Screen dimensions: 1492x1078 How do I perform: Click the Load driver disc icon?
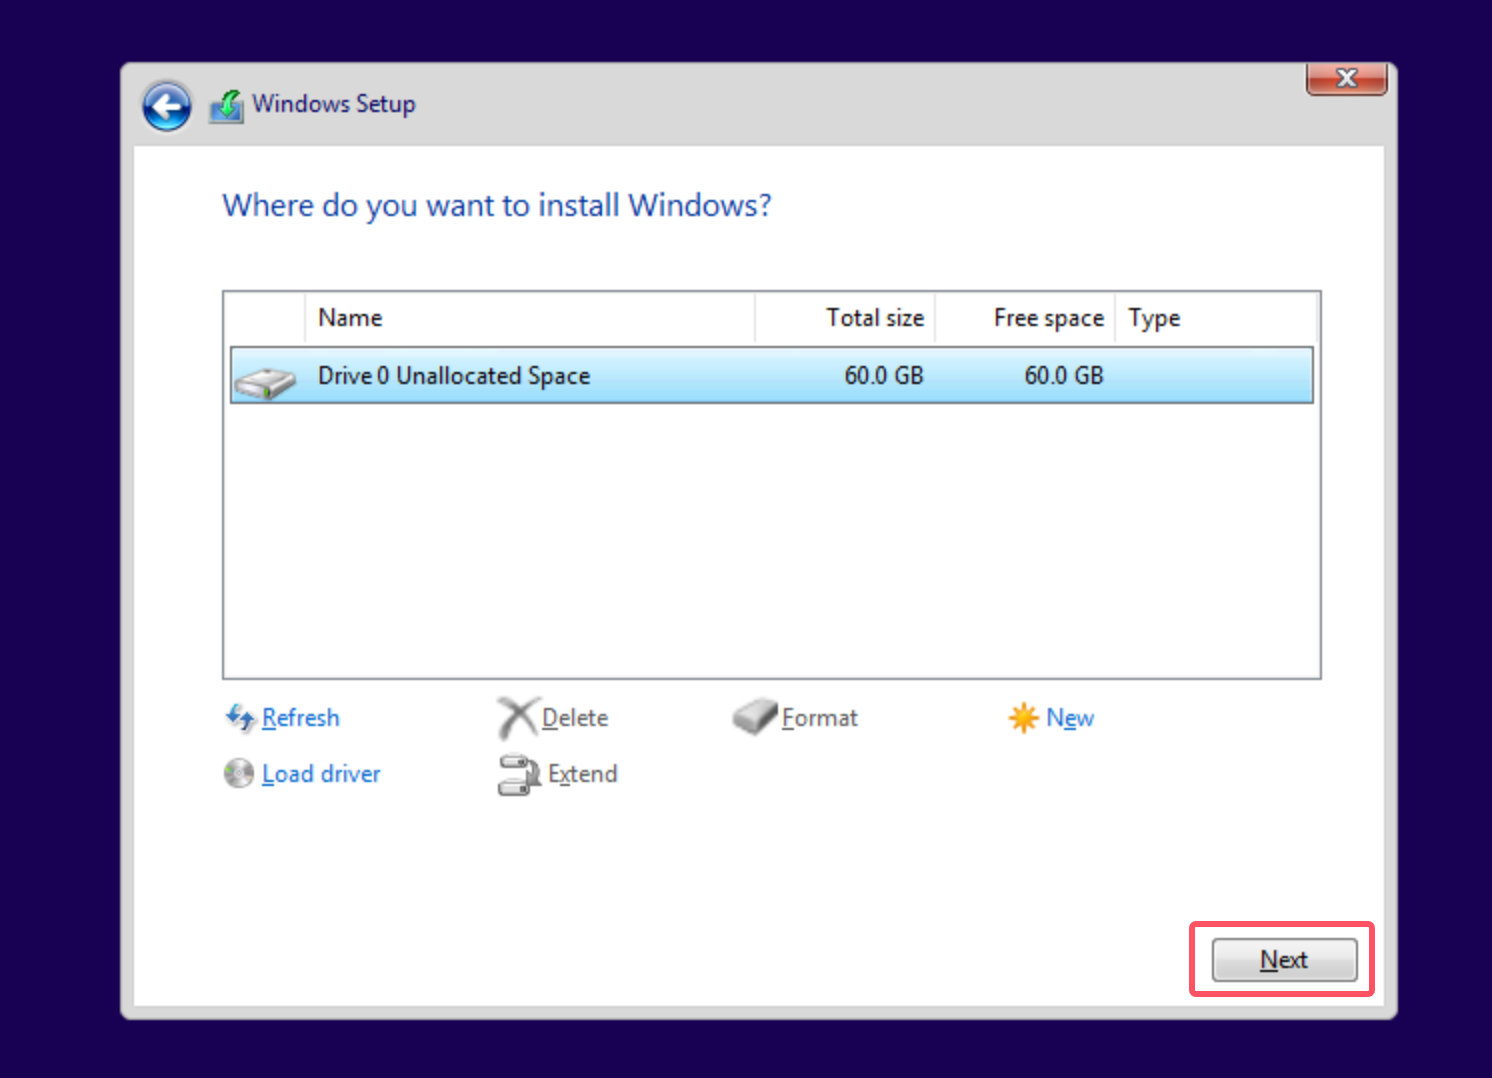pyautogui.click(x=238, y=773)
